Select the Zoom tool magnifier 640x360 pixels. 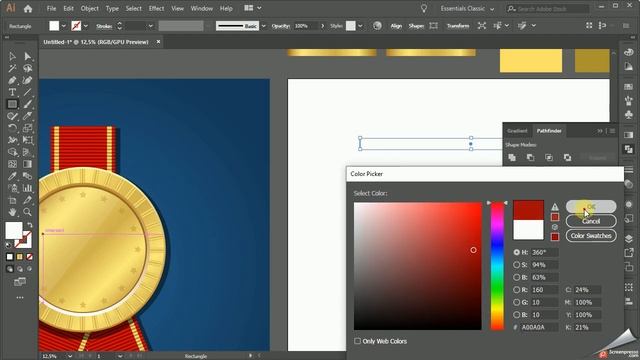tap(27, 212)
